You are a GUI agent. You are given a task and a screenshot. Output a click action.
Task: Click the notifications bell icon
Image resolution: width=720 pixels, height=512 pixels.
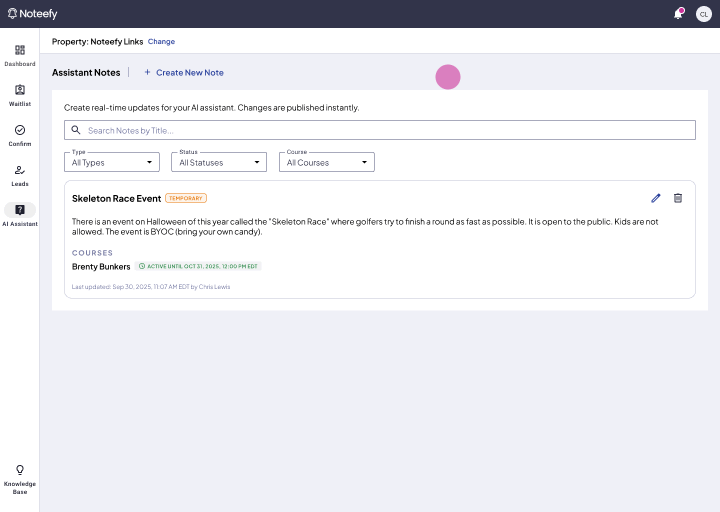[x=678, y=14]
